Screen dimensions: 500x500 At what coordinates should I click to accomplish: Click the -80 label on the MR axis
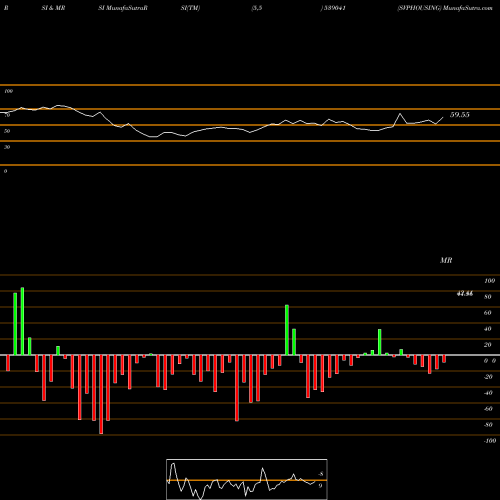point(488,425)
